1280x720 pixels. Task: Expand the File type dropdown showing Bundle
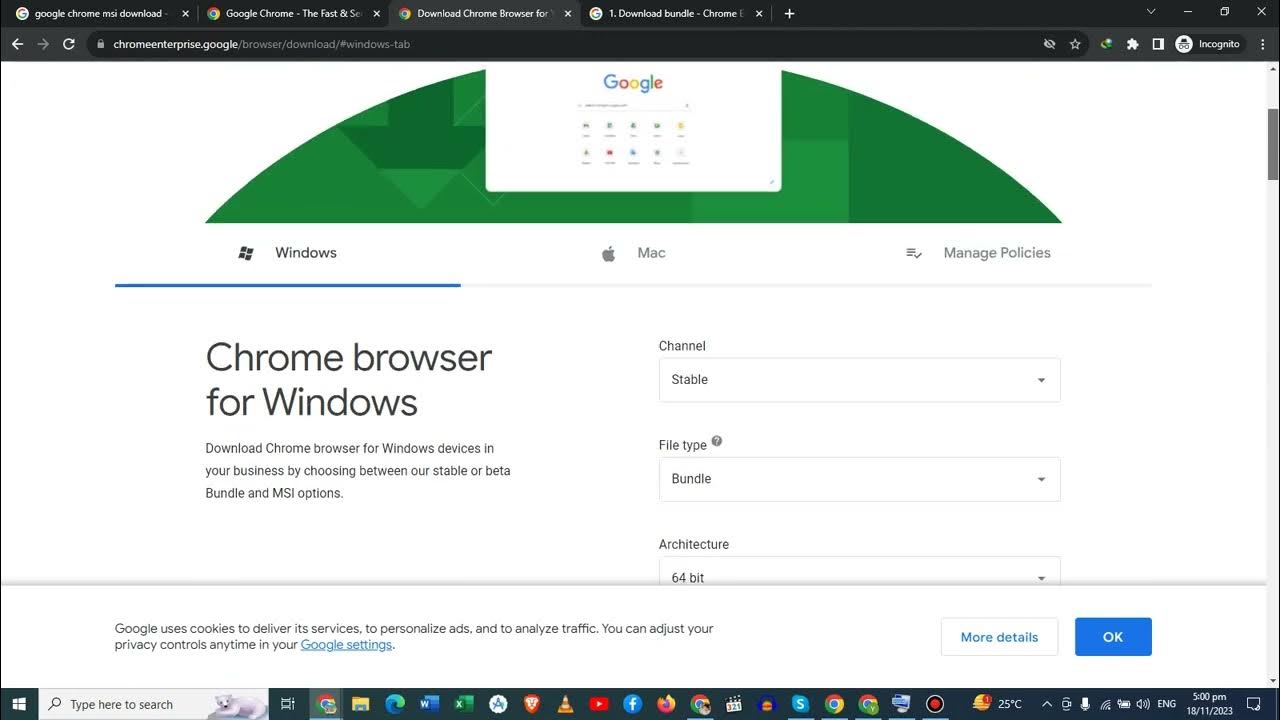tap(859, 479)
